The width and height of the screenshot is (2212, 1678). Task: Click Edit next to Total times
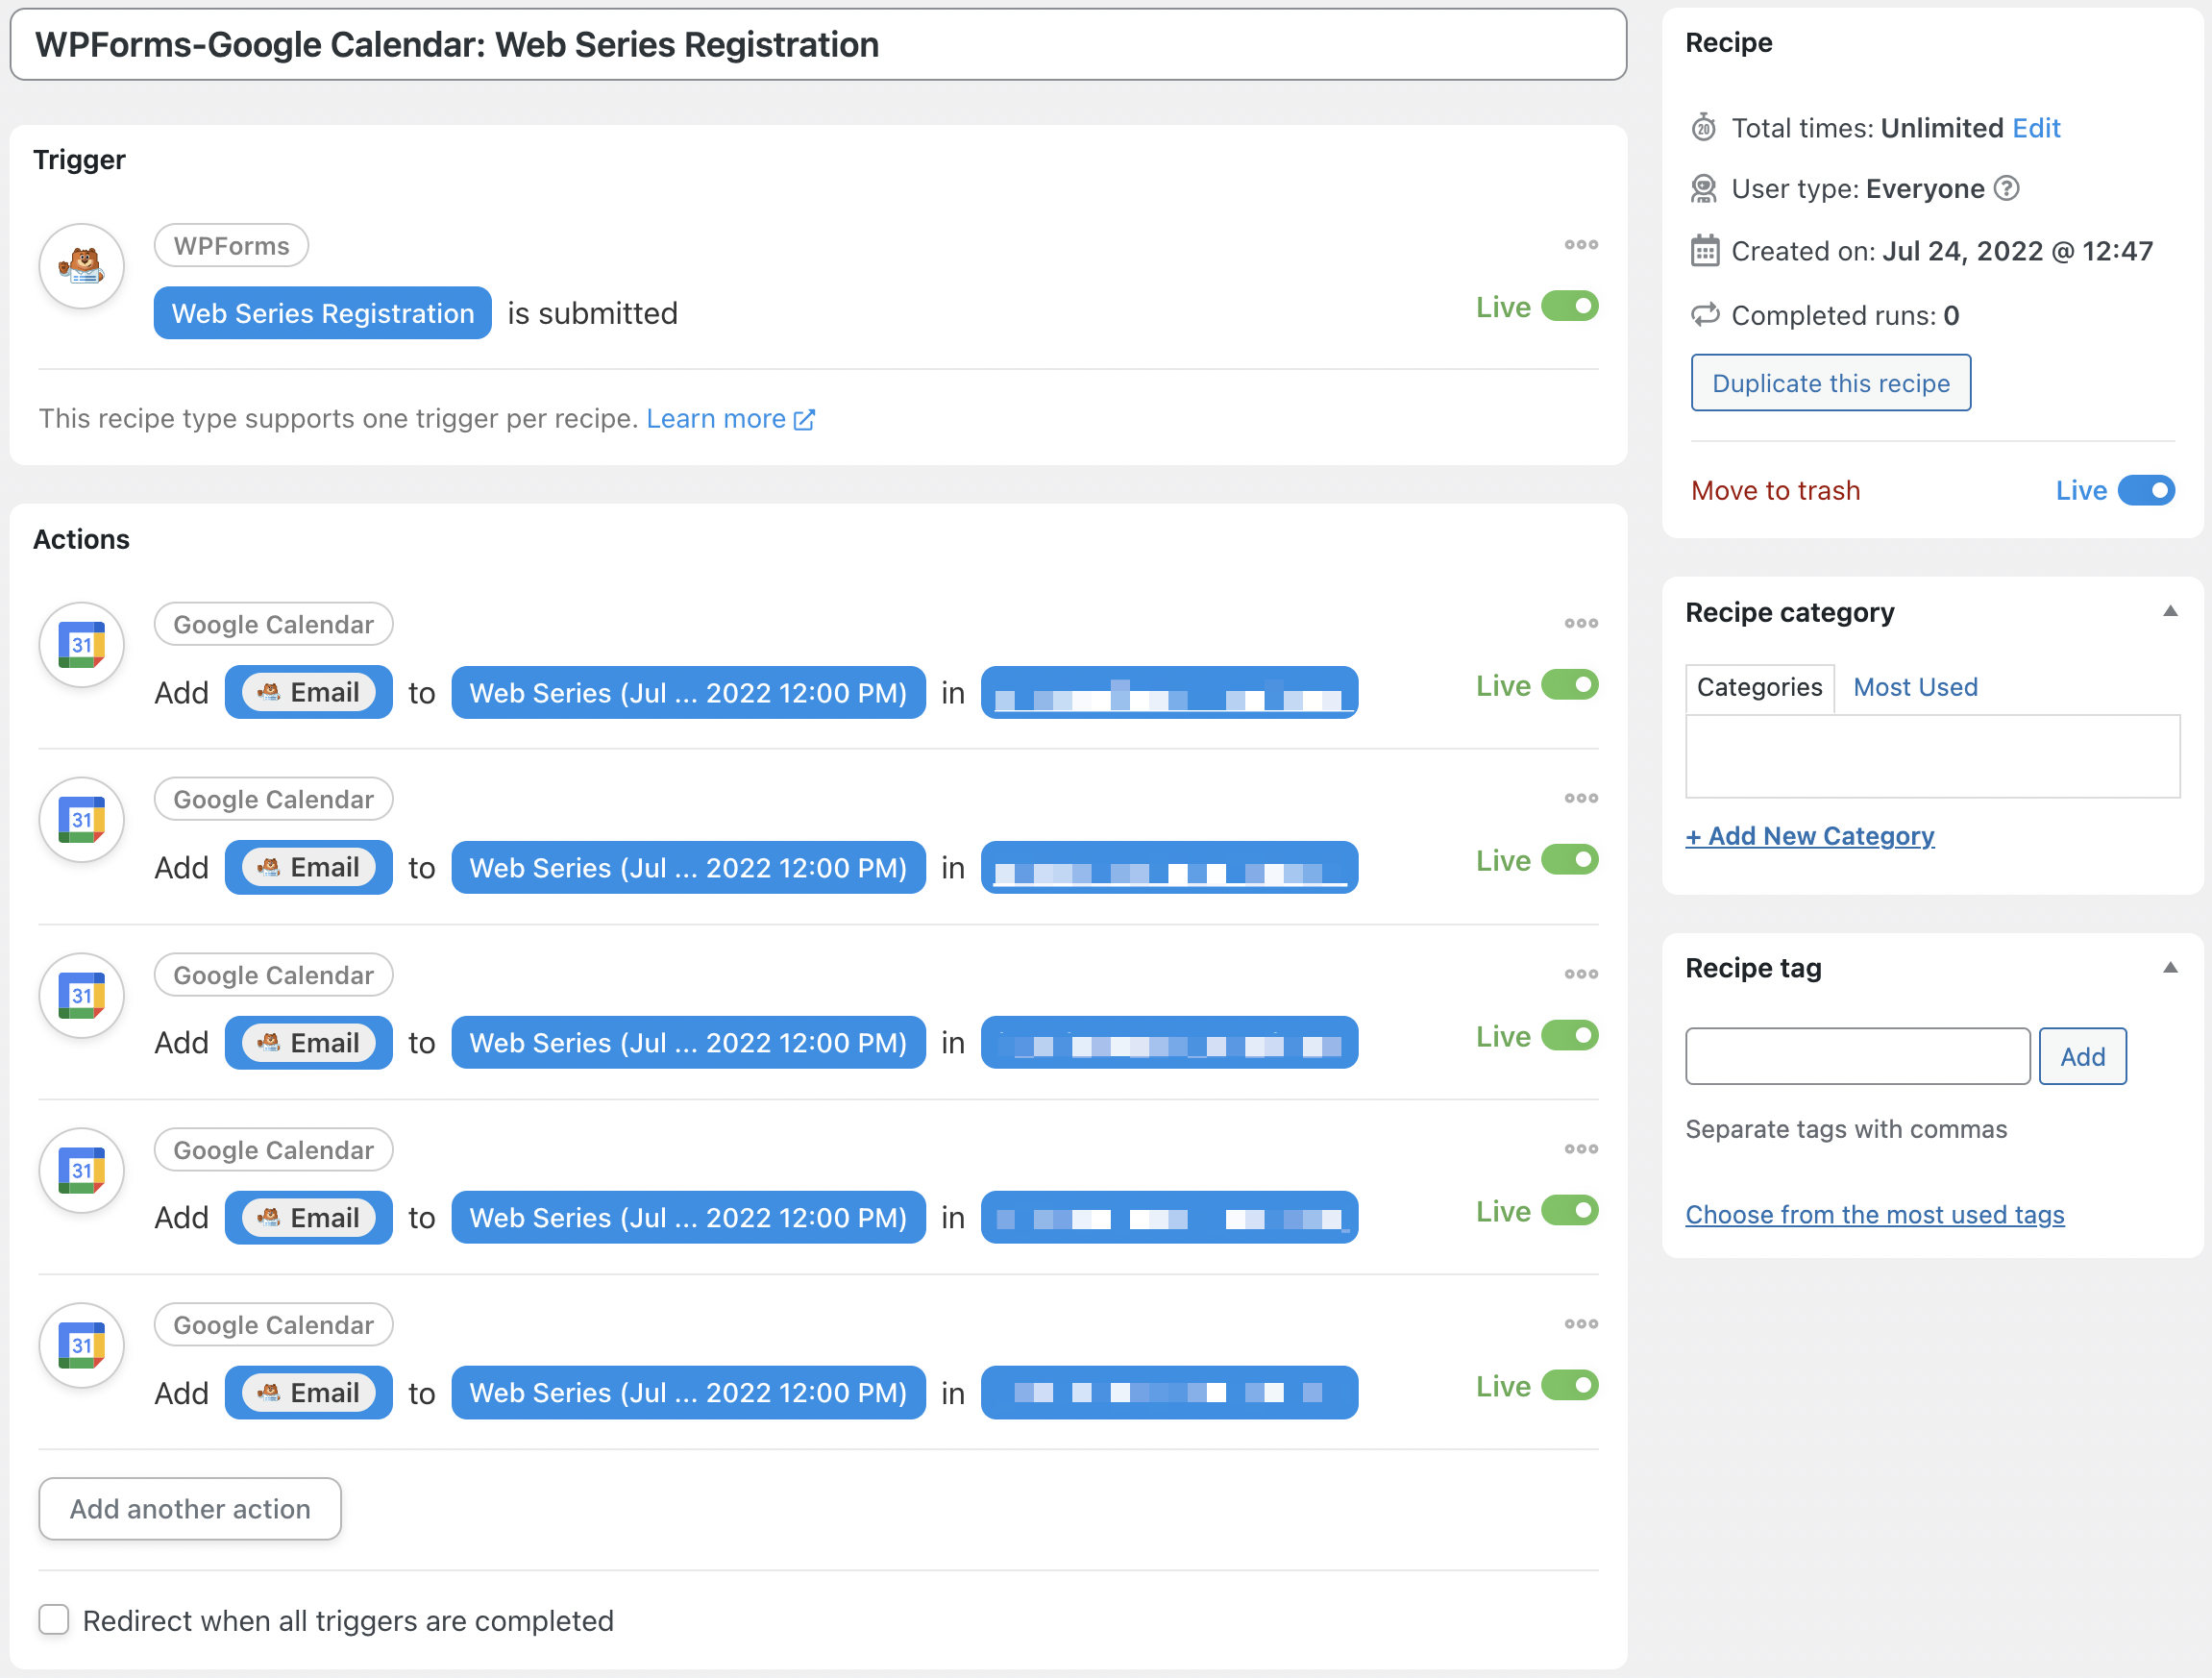pyautogui.click(x=2036, y=128)
